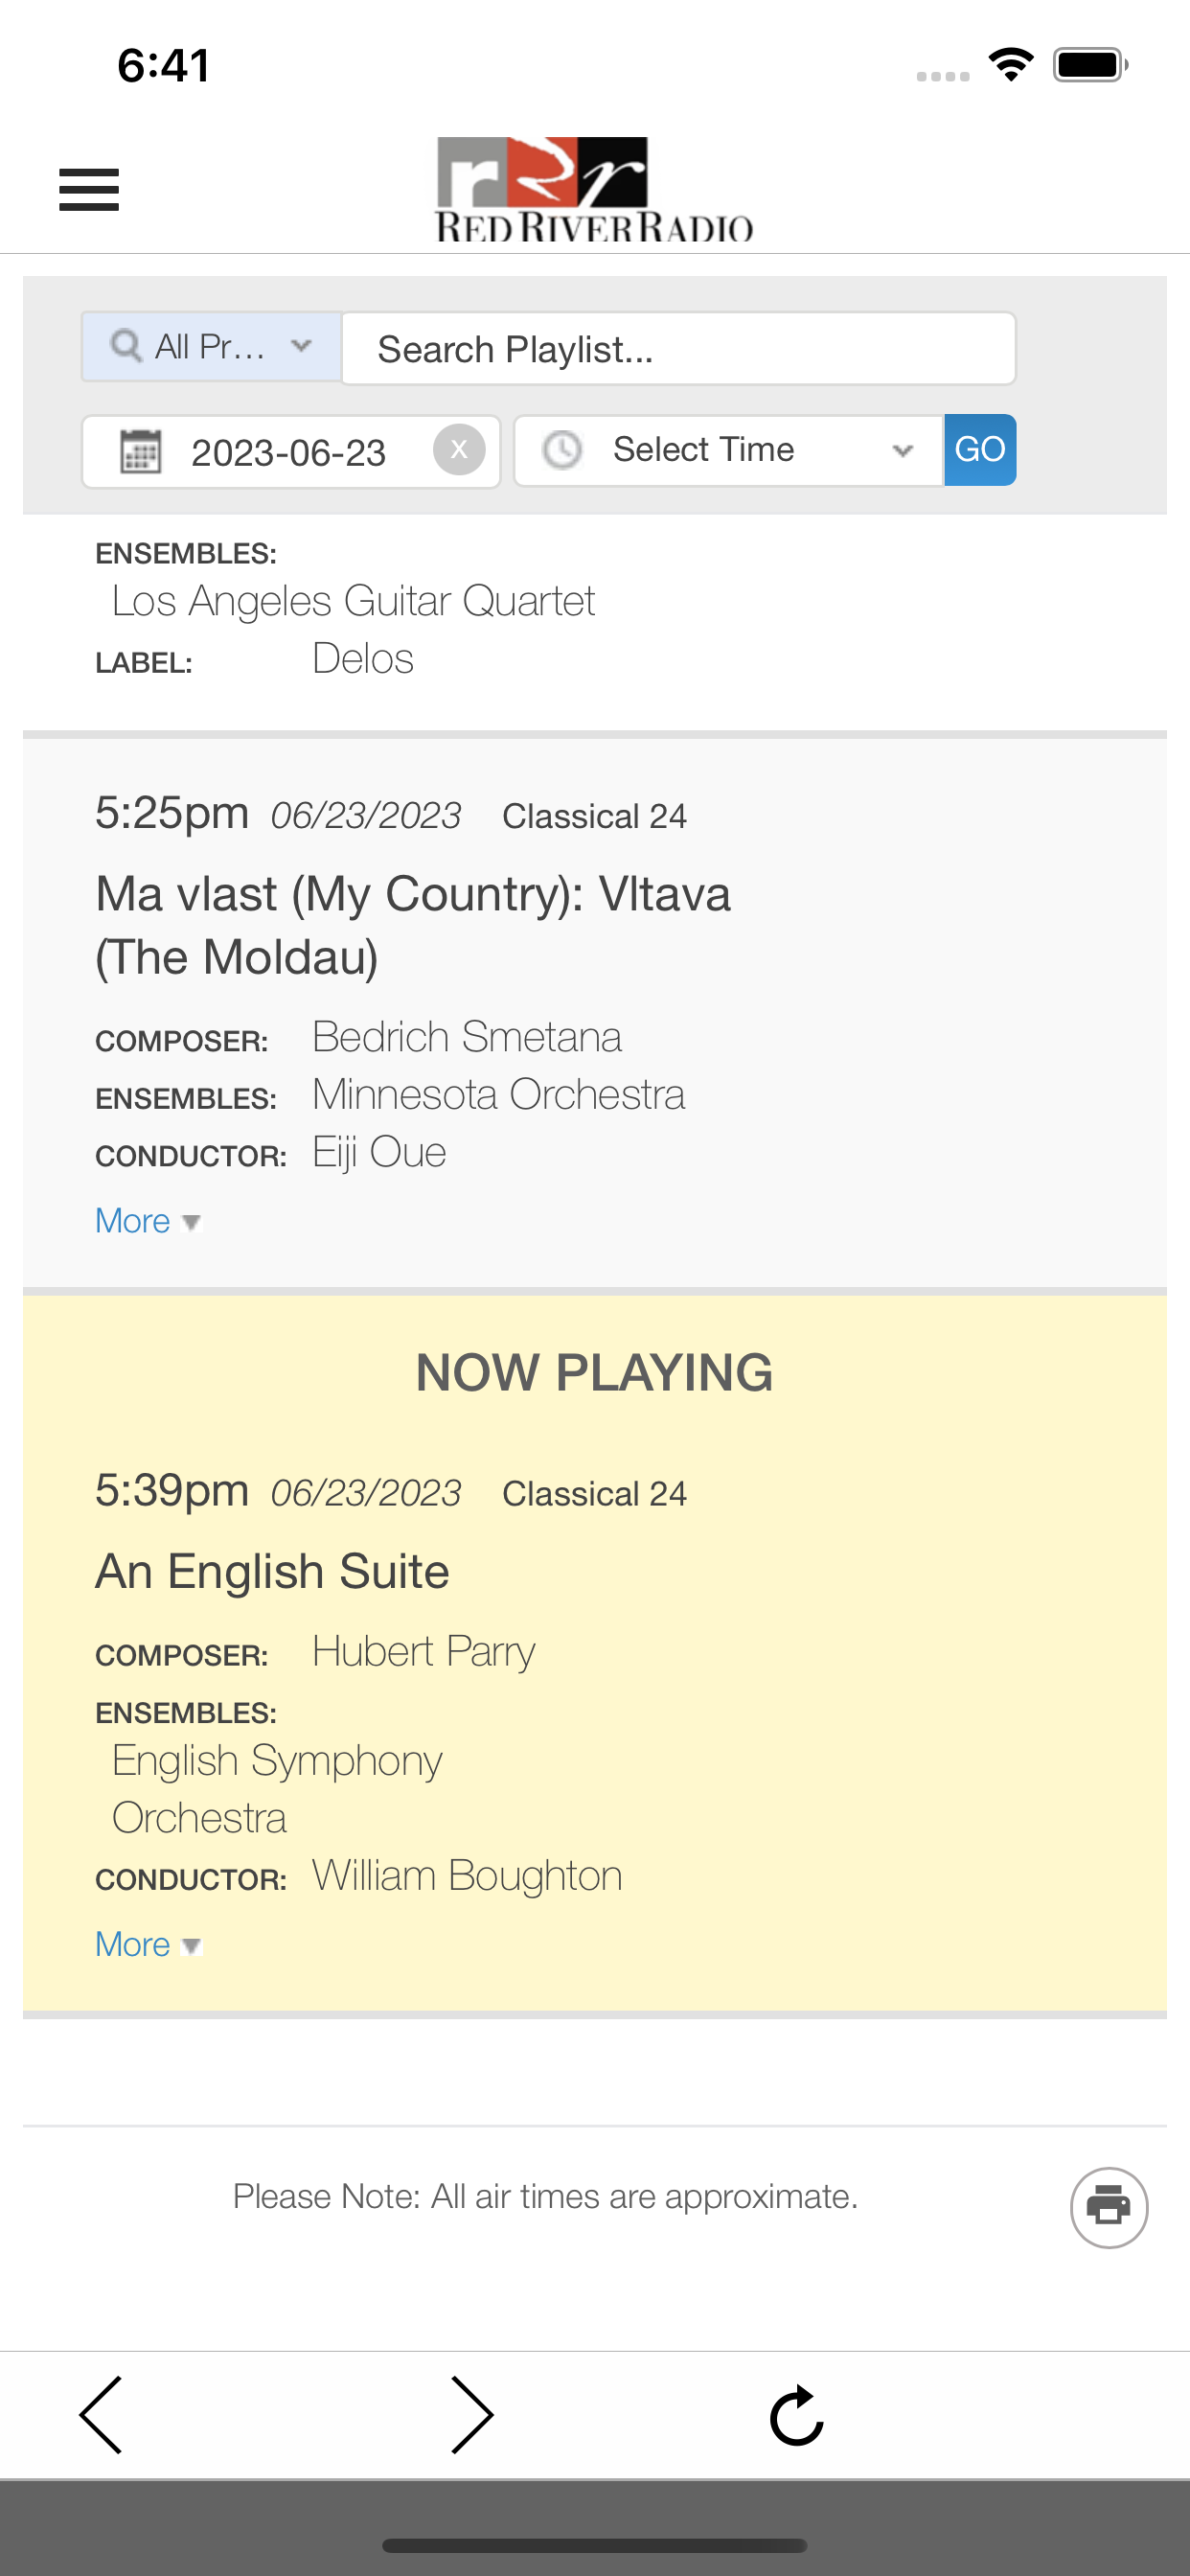Print the playlist using the printer icon
Image resolution: width=1190 pixels, height=2576 pixels.
1109,2207
